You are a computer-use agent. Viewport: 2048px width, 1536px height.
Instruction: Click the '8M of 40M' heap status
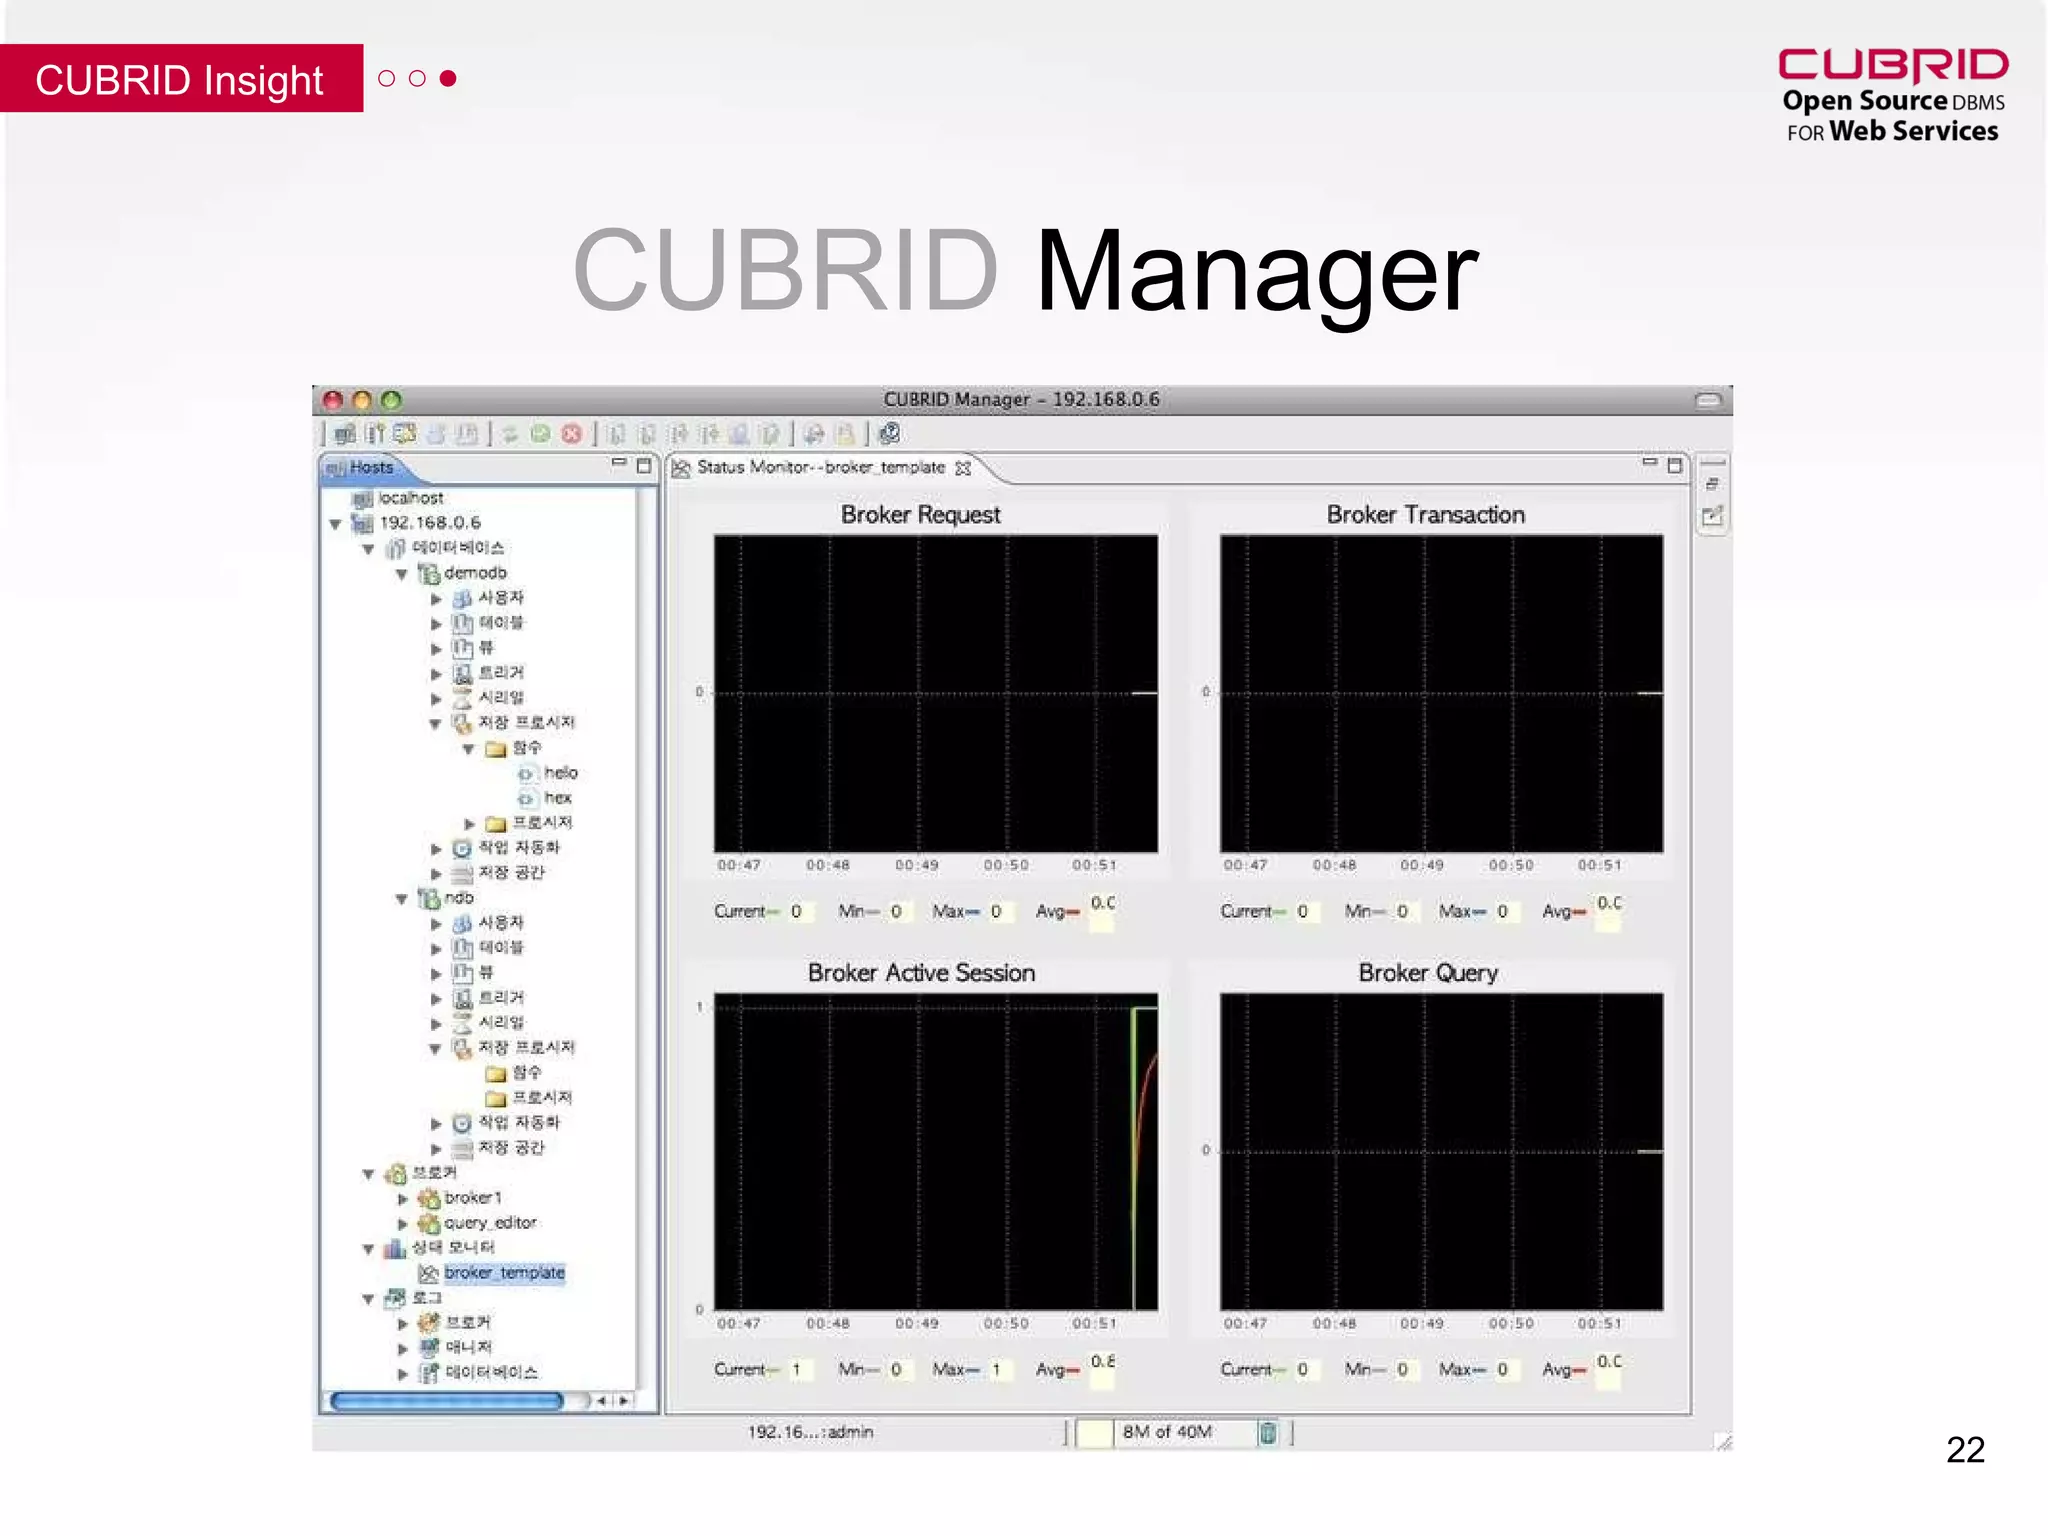click(1167, 1432)
